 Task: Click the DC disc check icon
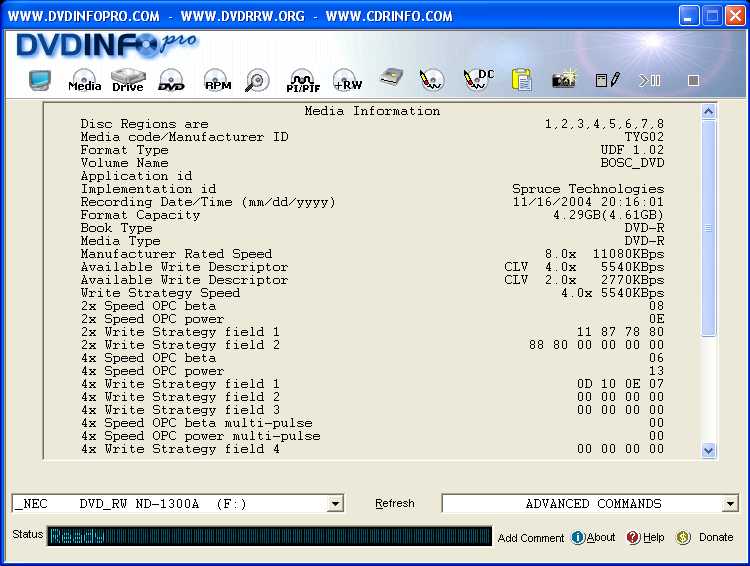tap(478, 79)
